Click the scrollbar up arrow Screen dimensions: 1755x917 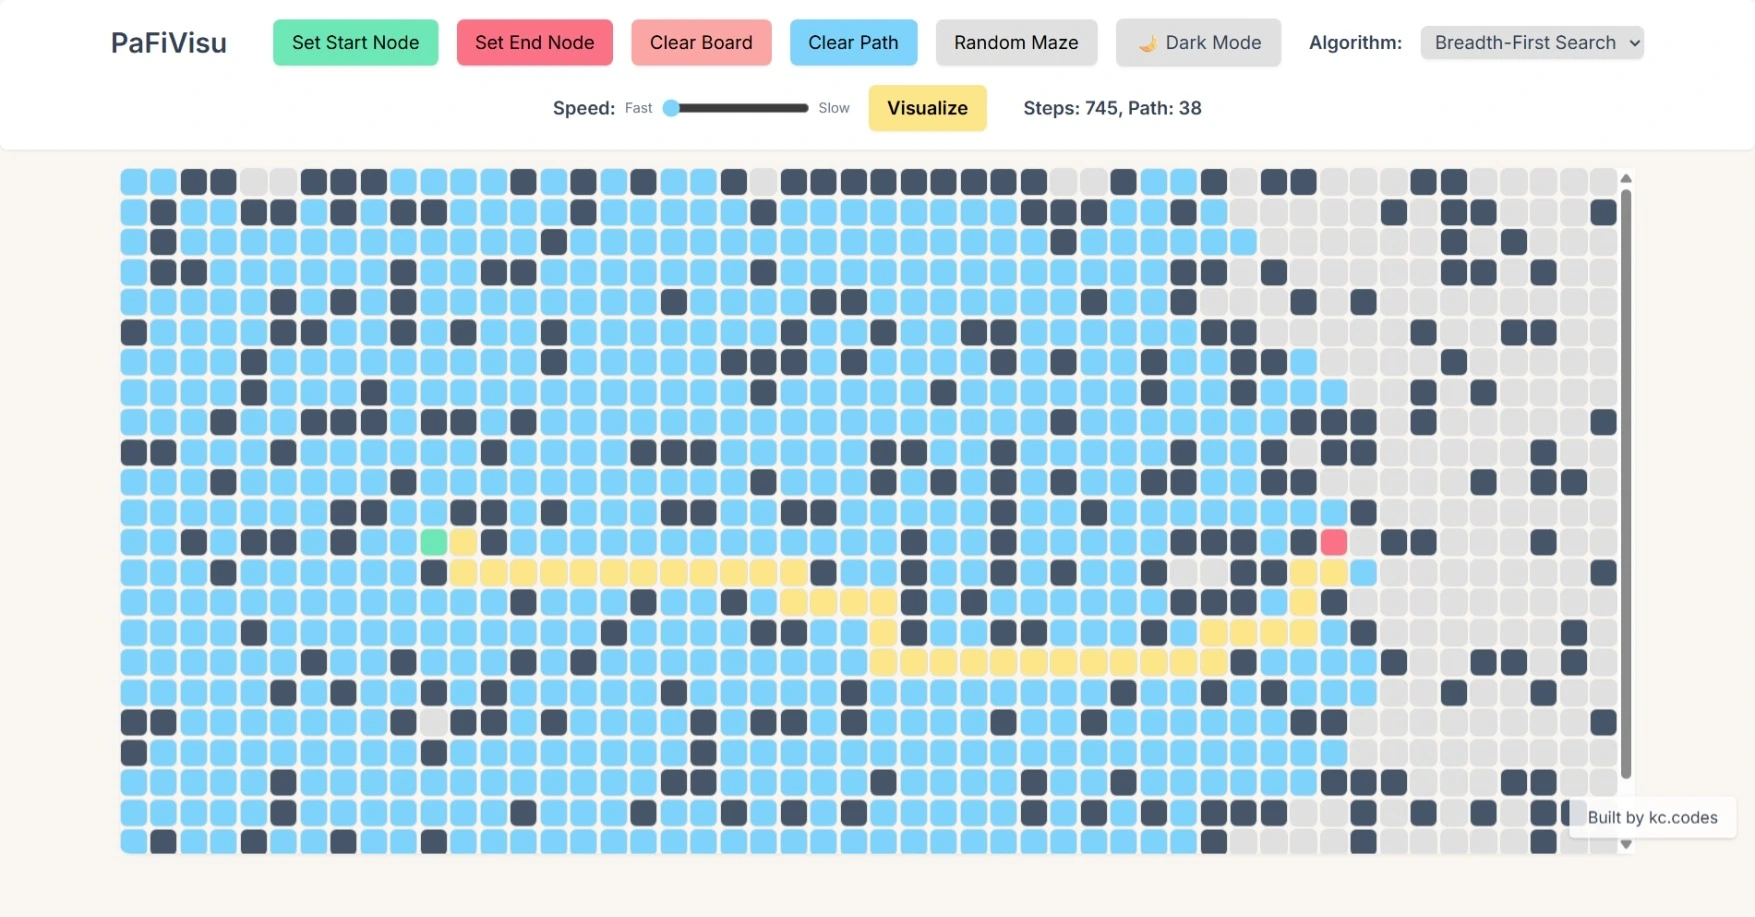click(1626, 178)
